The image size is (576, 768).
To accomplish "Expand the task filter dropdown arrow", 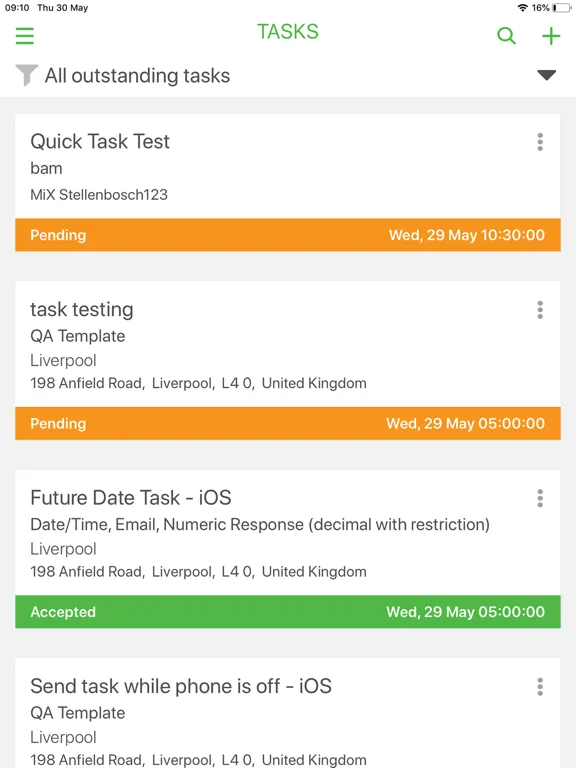I will [546, 75].
